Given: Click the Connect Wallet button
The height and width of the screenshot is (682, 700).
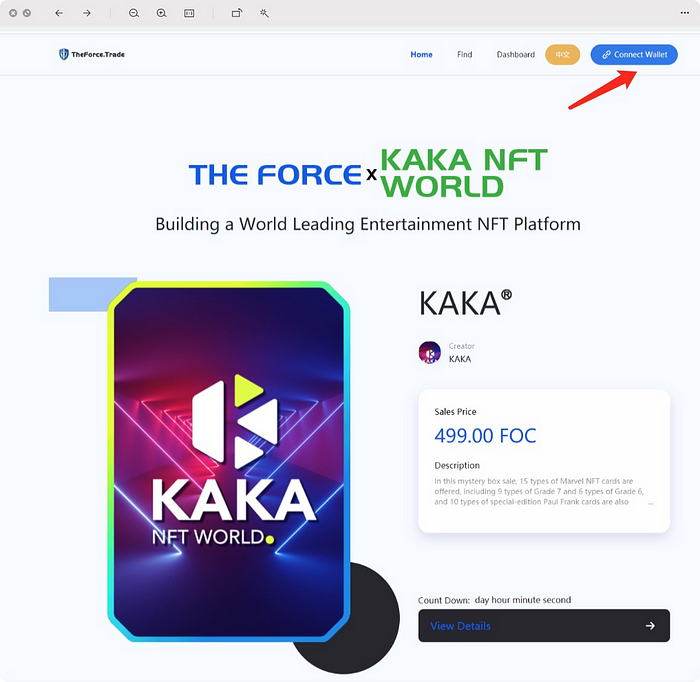Looking at the screenshot, I should [x=634, y=54].
